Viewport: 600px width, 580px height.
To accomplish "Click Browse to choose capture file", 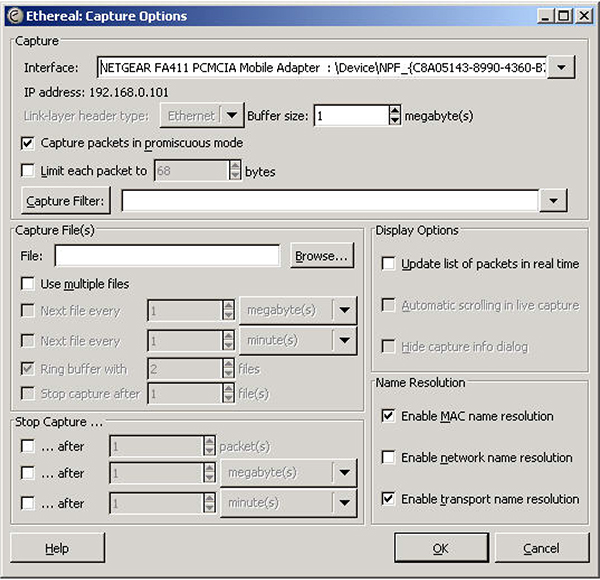I will click(321, 256).
